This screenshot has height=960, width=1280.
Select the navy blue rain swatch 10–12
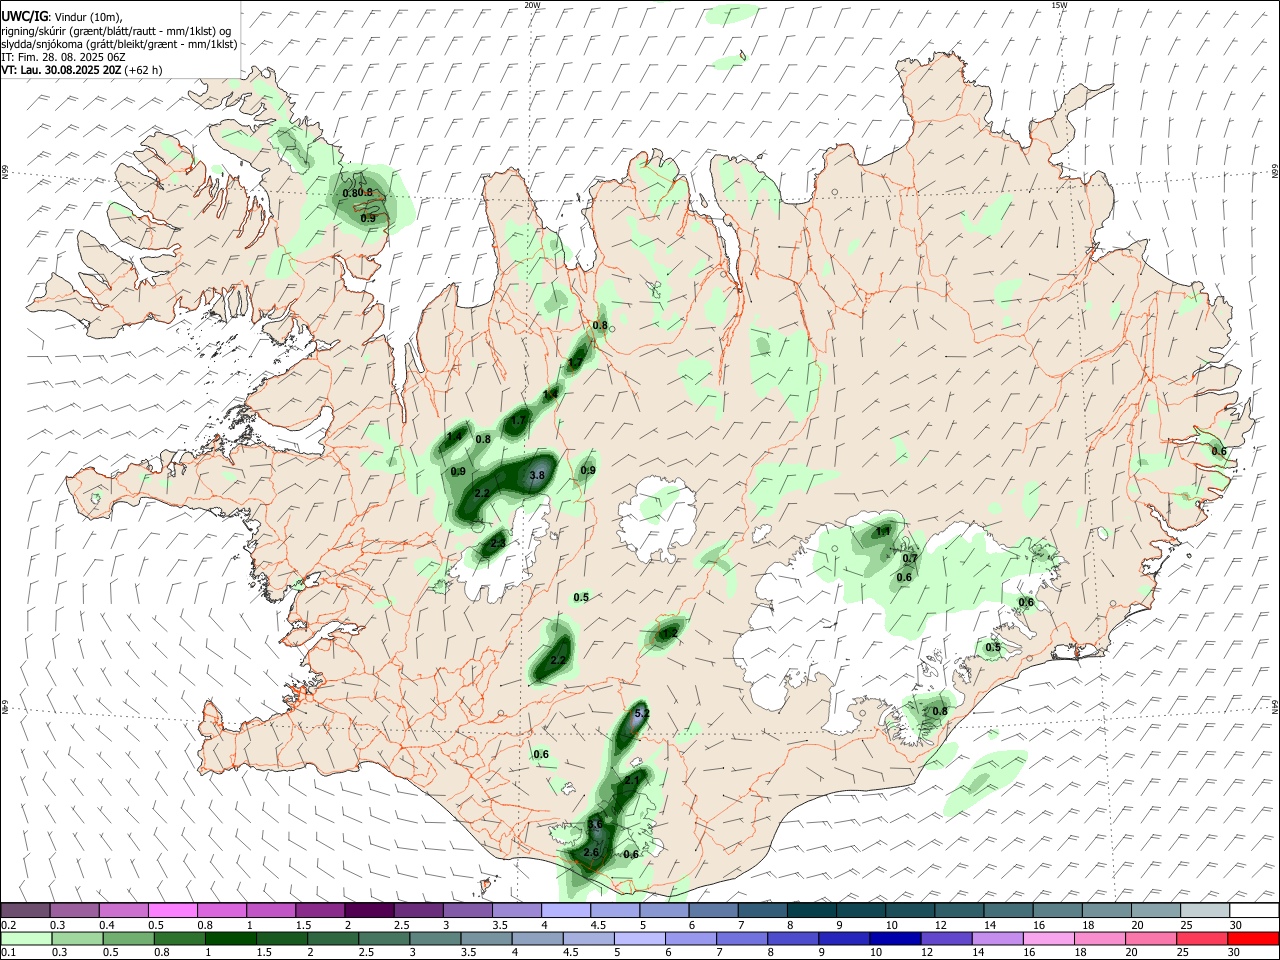[896, 938]
